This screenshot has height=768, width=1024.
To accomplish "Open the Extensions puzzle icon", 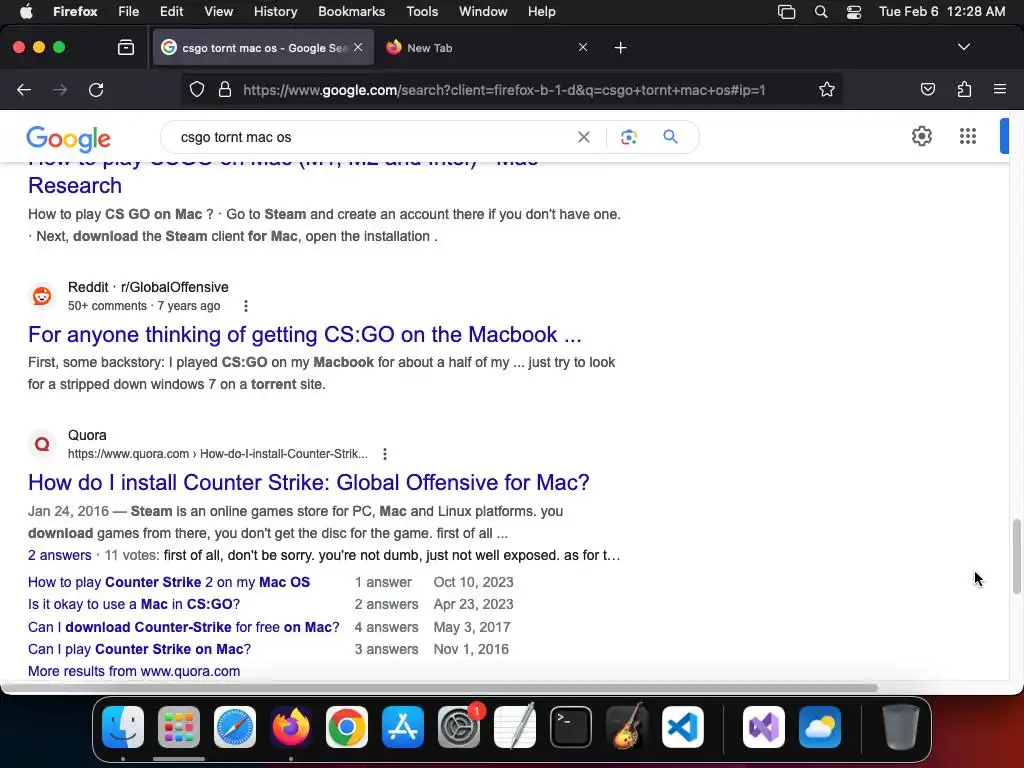I will pyautogui.click(x=964, y=89).
